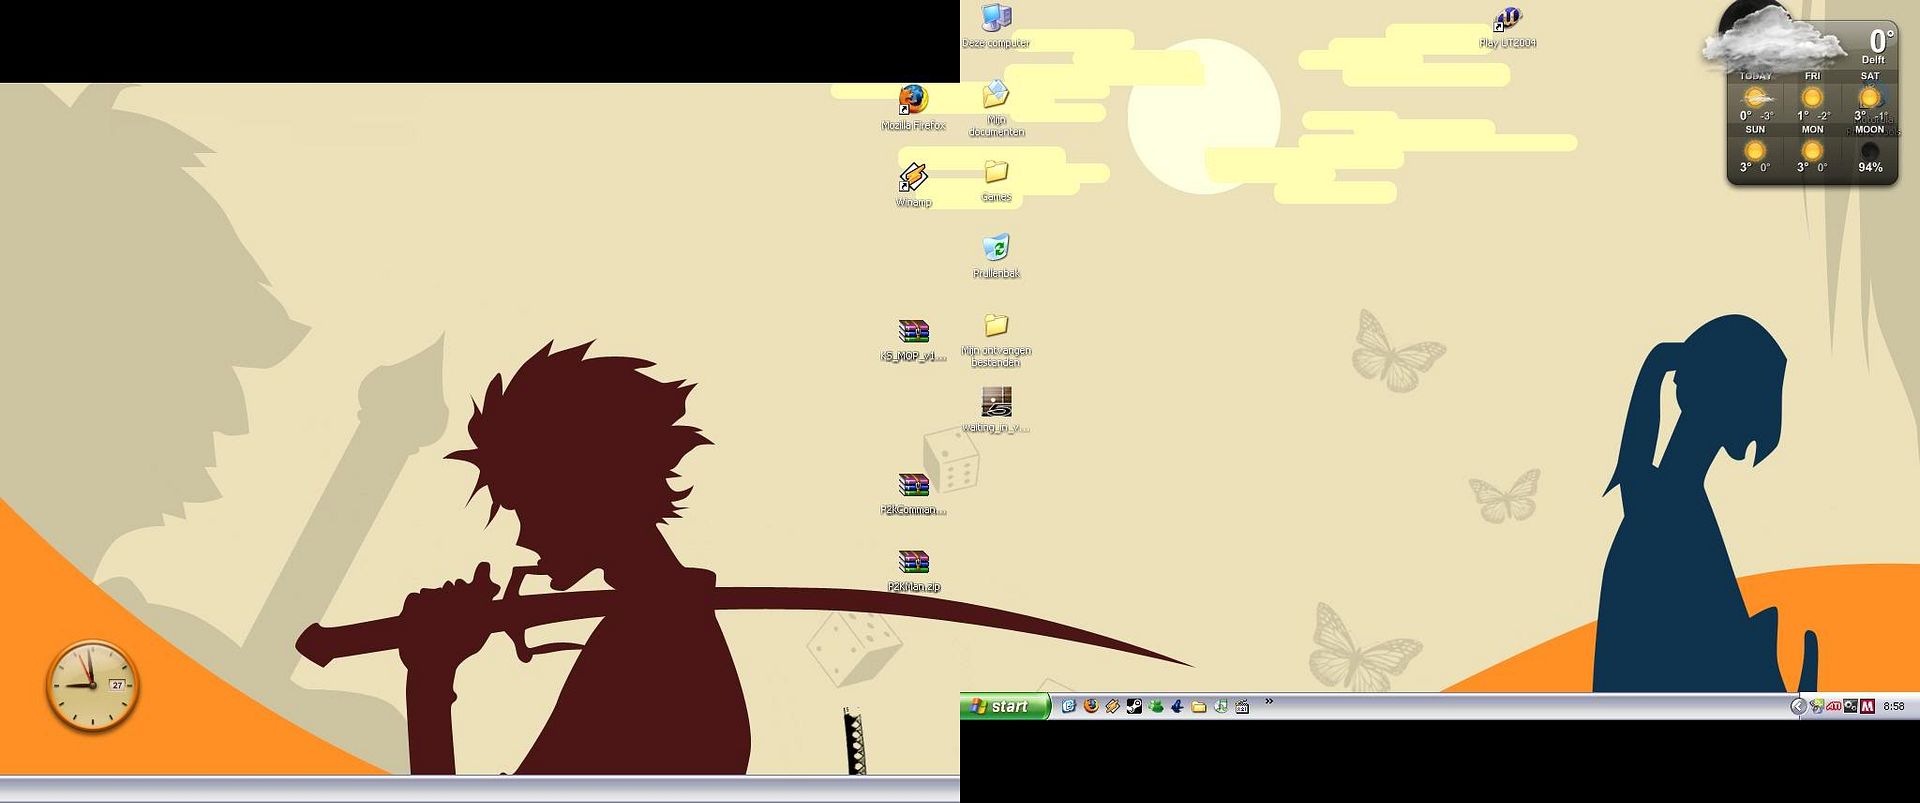Click the first blue quick launch icon
The height and width of the screenshot is (803, 1920).
point(1068,706)
